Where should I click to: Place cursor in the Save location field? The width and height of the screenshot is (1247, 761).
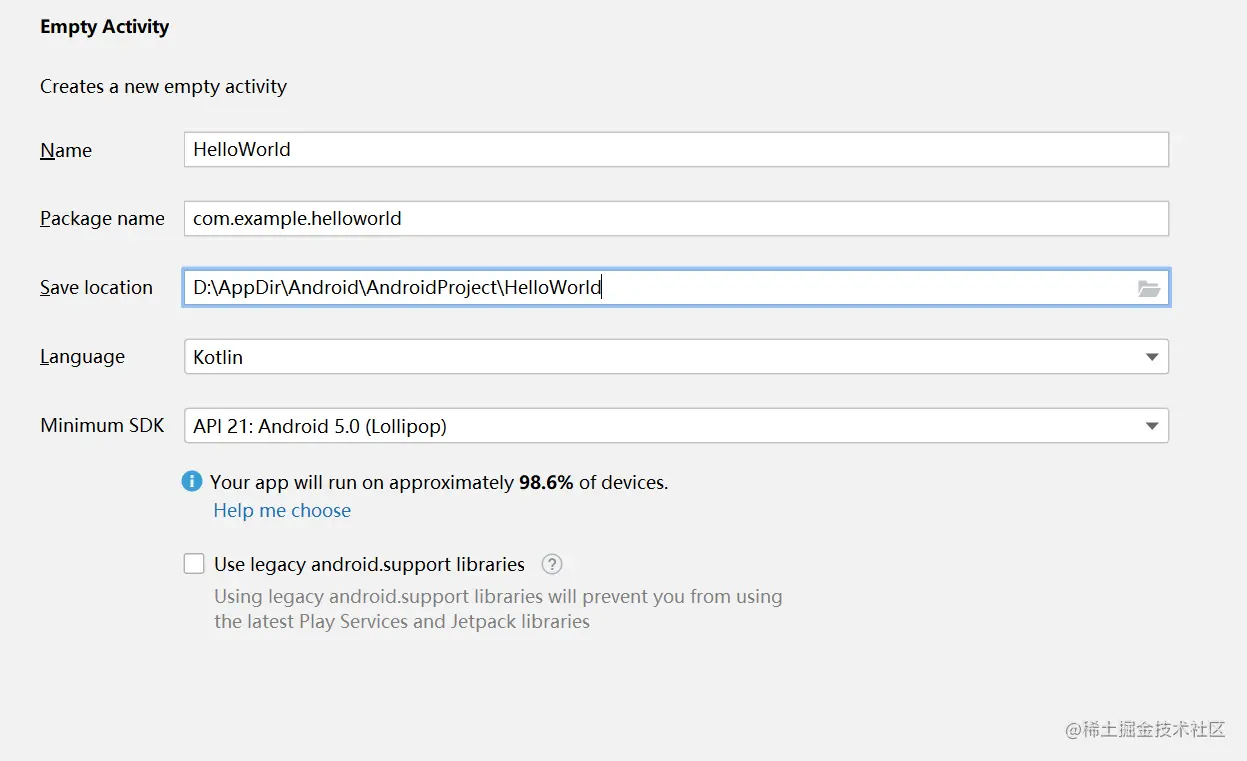click(x=860, y=288)
